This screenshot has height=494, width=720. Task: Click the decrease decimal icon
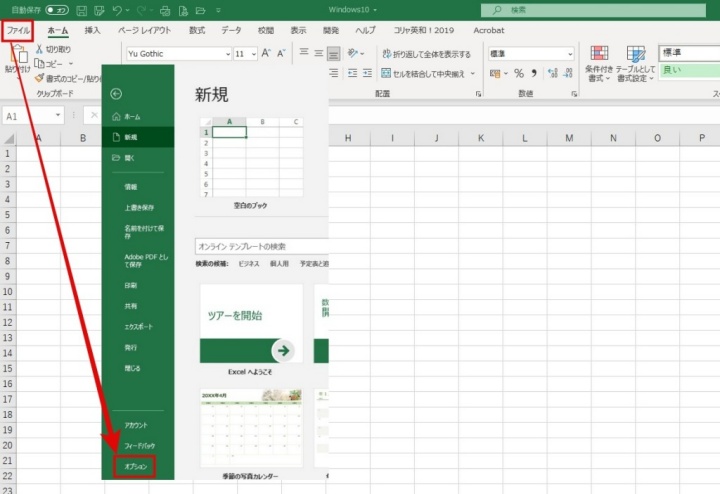[x=568, y=73]
